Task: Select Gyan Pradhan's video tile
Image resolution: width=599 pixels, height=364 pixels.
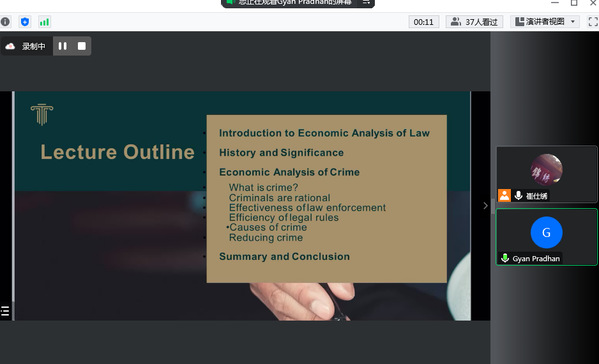Action: point(546,237)
